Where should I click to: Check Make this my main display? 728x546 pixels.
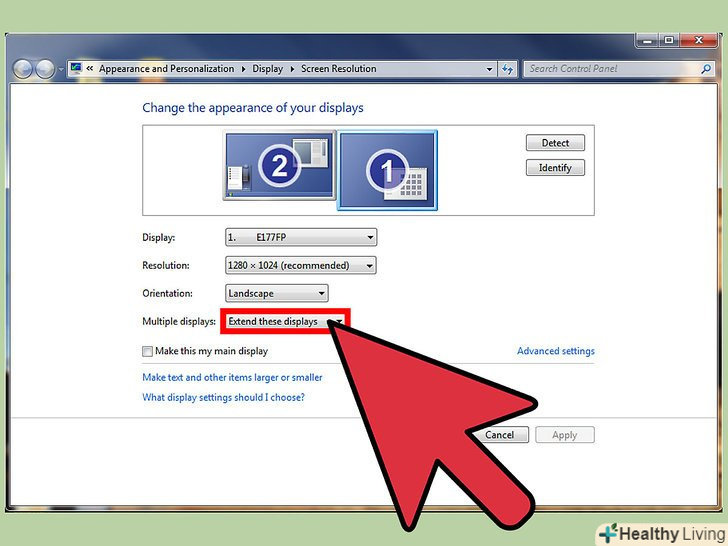pos(147,351)
